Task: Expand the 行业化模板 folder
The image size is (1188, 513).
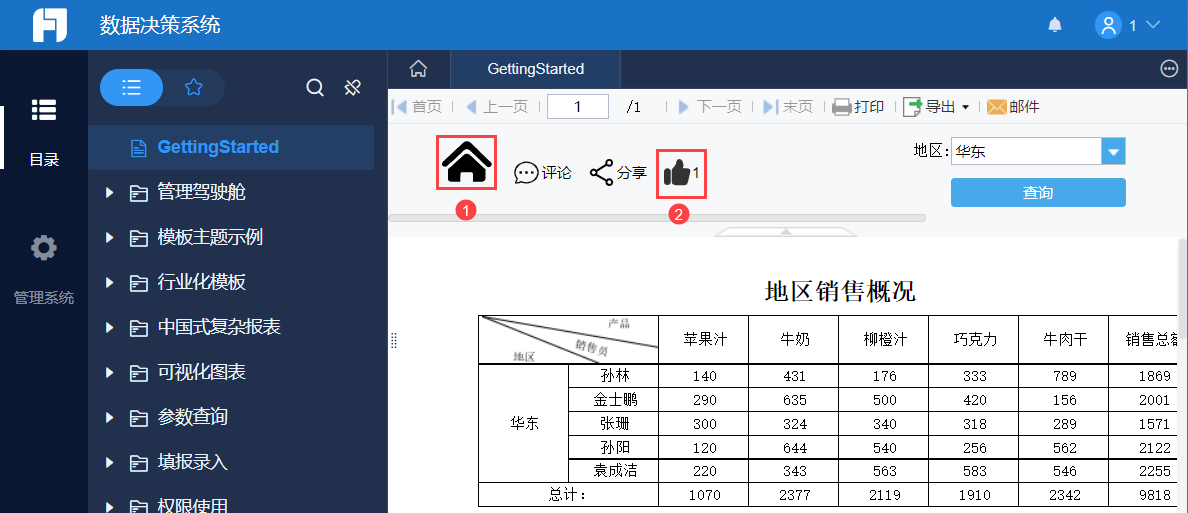Action: click(x=110, y=283)
